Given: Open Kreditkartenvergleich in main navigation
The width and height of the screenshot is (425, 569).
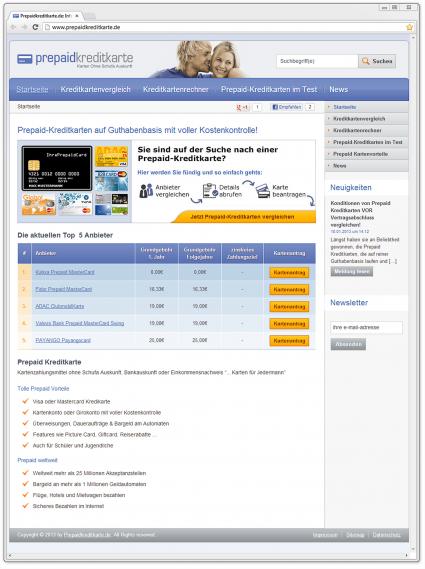Looking at the screenshot, I should 95,89.
